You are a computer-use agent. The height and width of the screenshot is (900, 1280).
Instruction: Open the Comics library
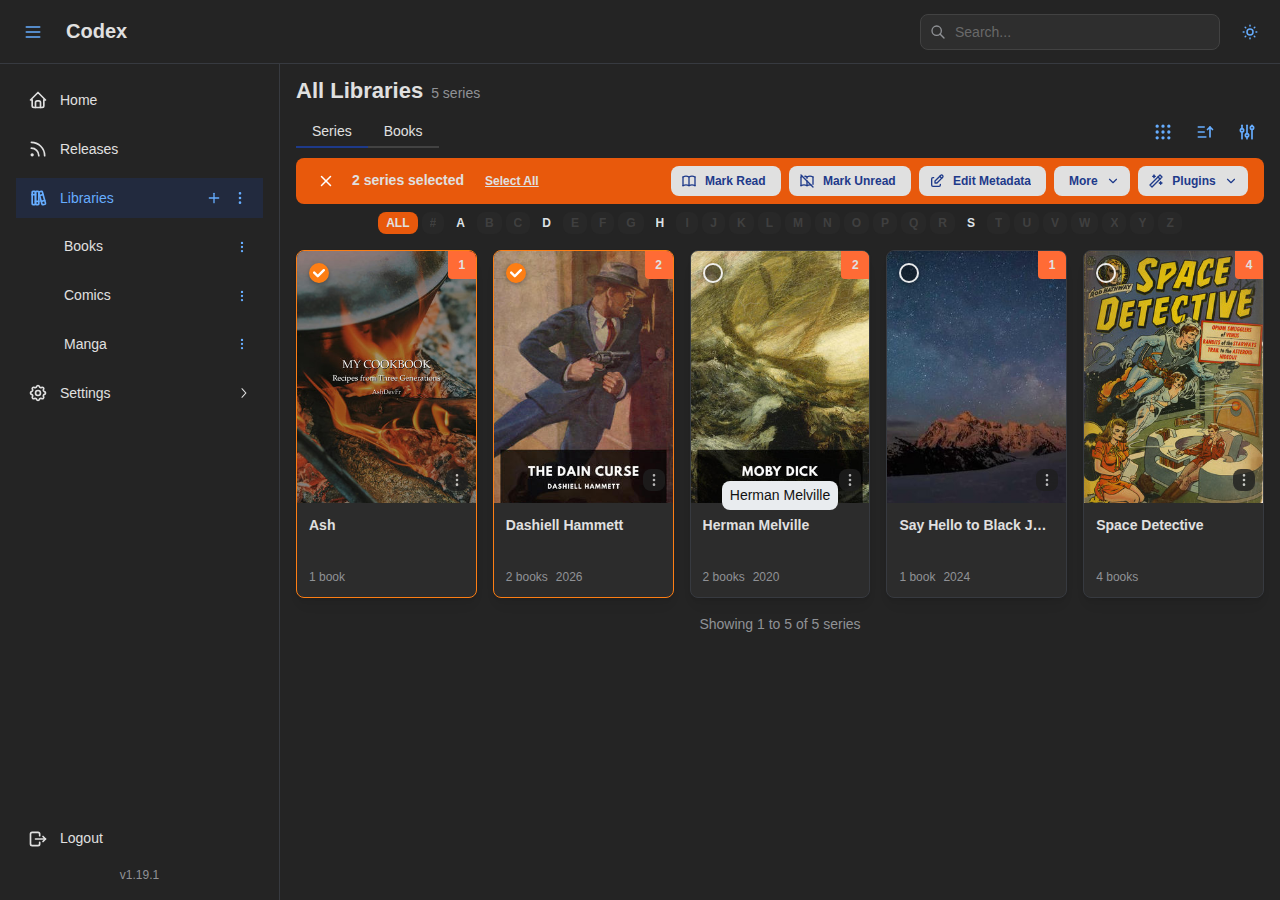(x=87, y=295)
